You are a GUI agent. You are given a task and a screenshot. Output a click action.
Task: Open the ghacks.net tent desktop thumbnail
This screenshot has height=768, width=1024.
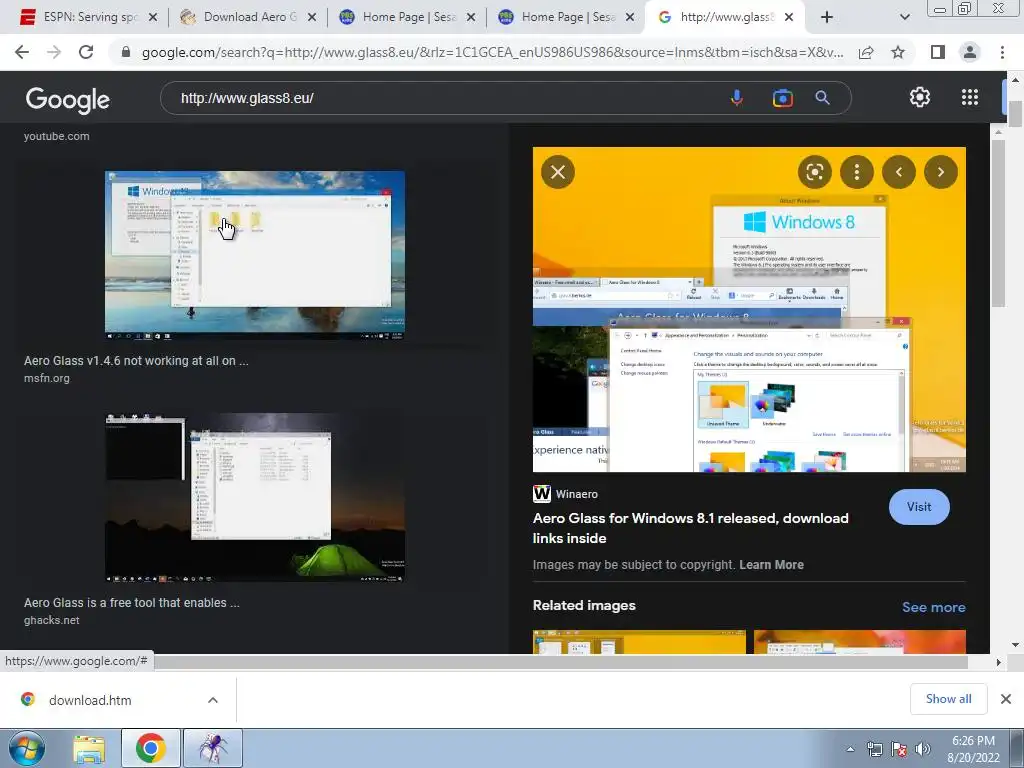tap(255, 498)
